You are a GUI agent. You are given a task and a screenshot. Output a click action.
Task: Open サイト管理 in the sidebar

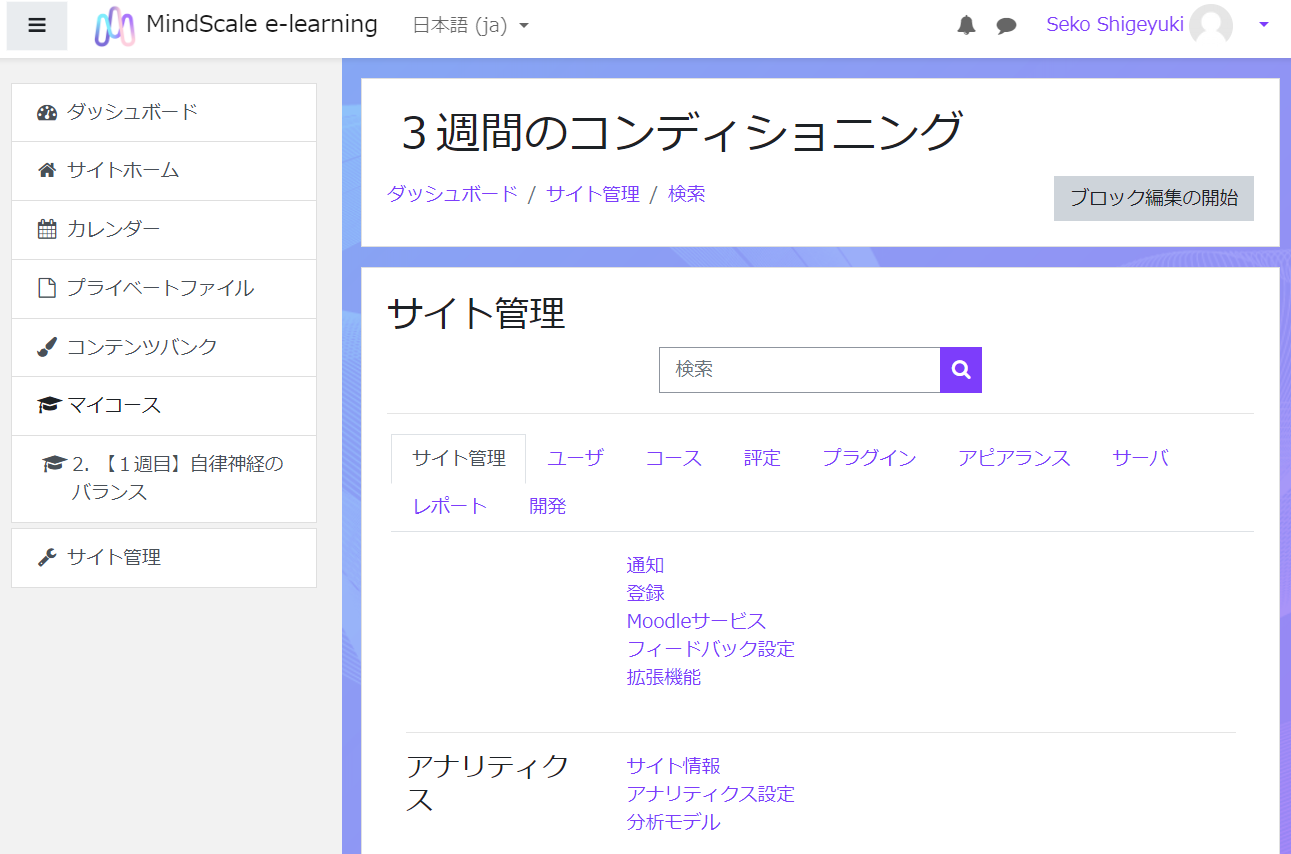coord(164,558)
